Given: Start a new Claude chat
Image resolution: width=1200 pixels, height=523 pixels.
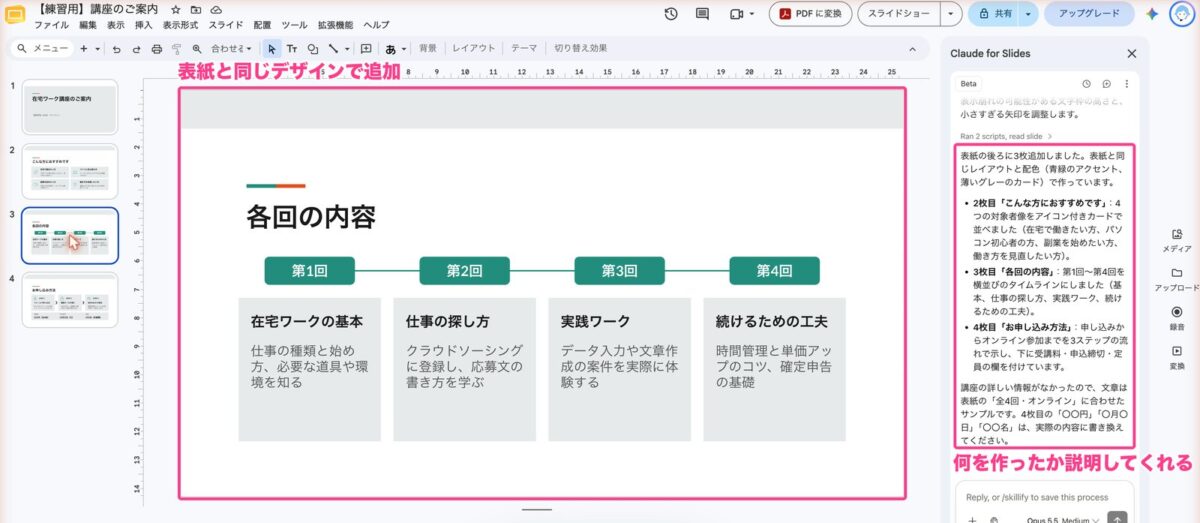Looking at the screenshot, I should [x=1107, y=84].
